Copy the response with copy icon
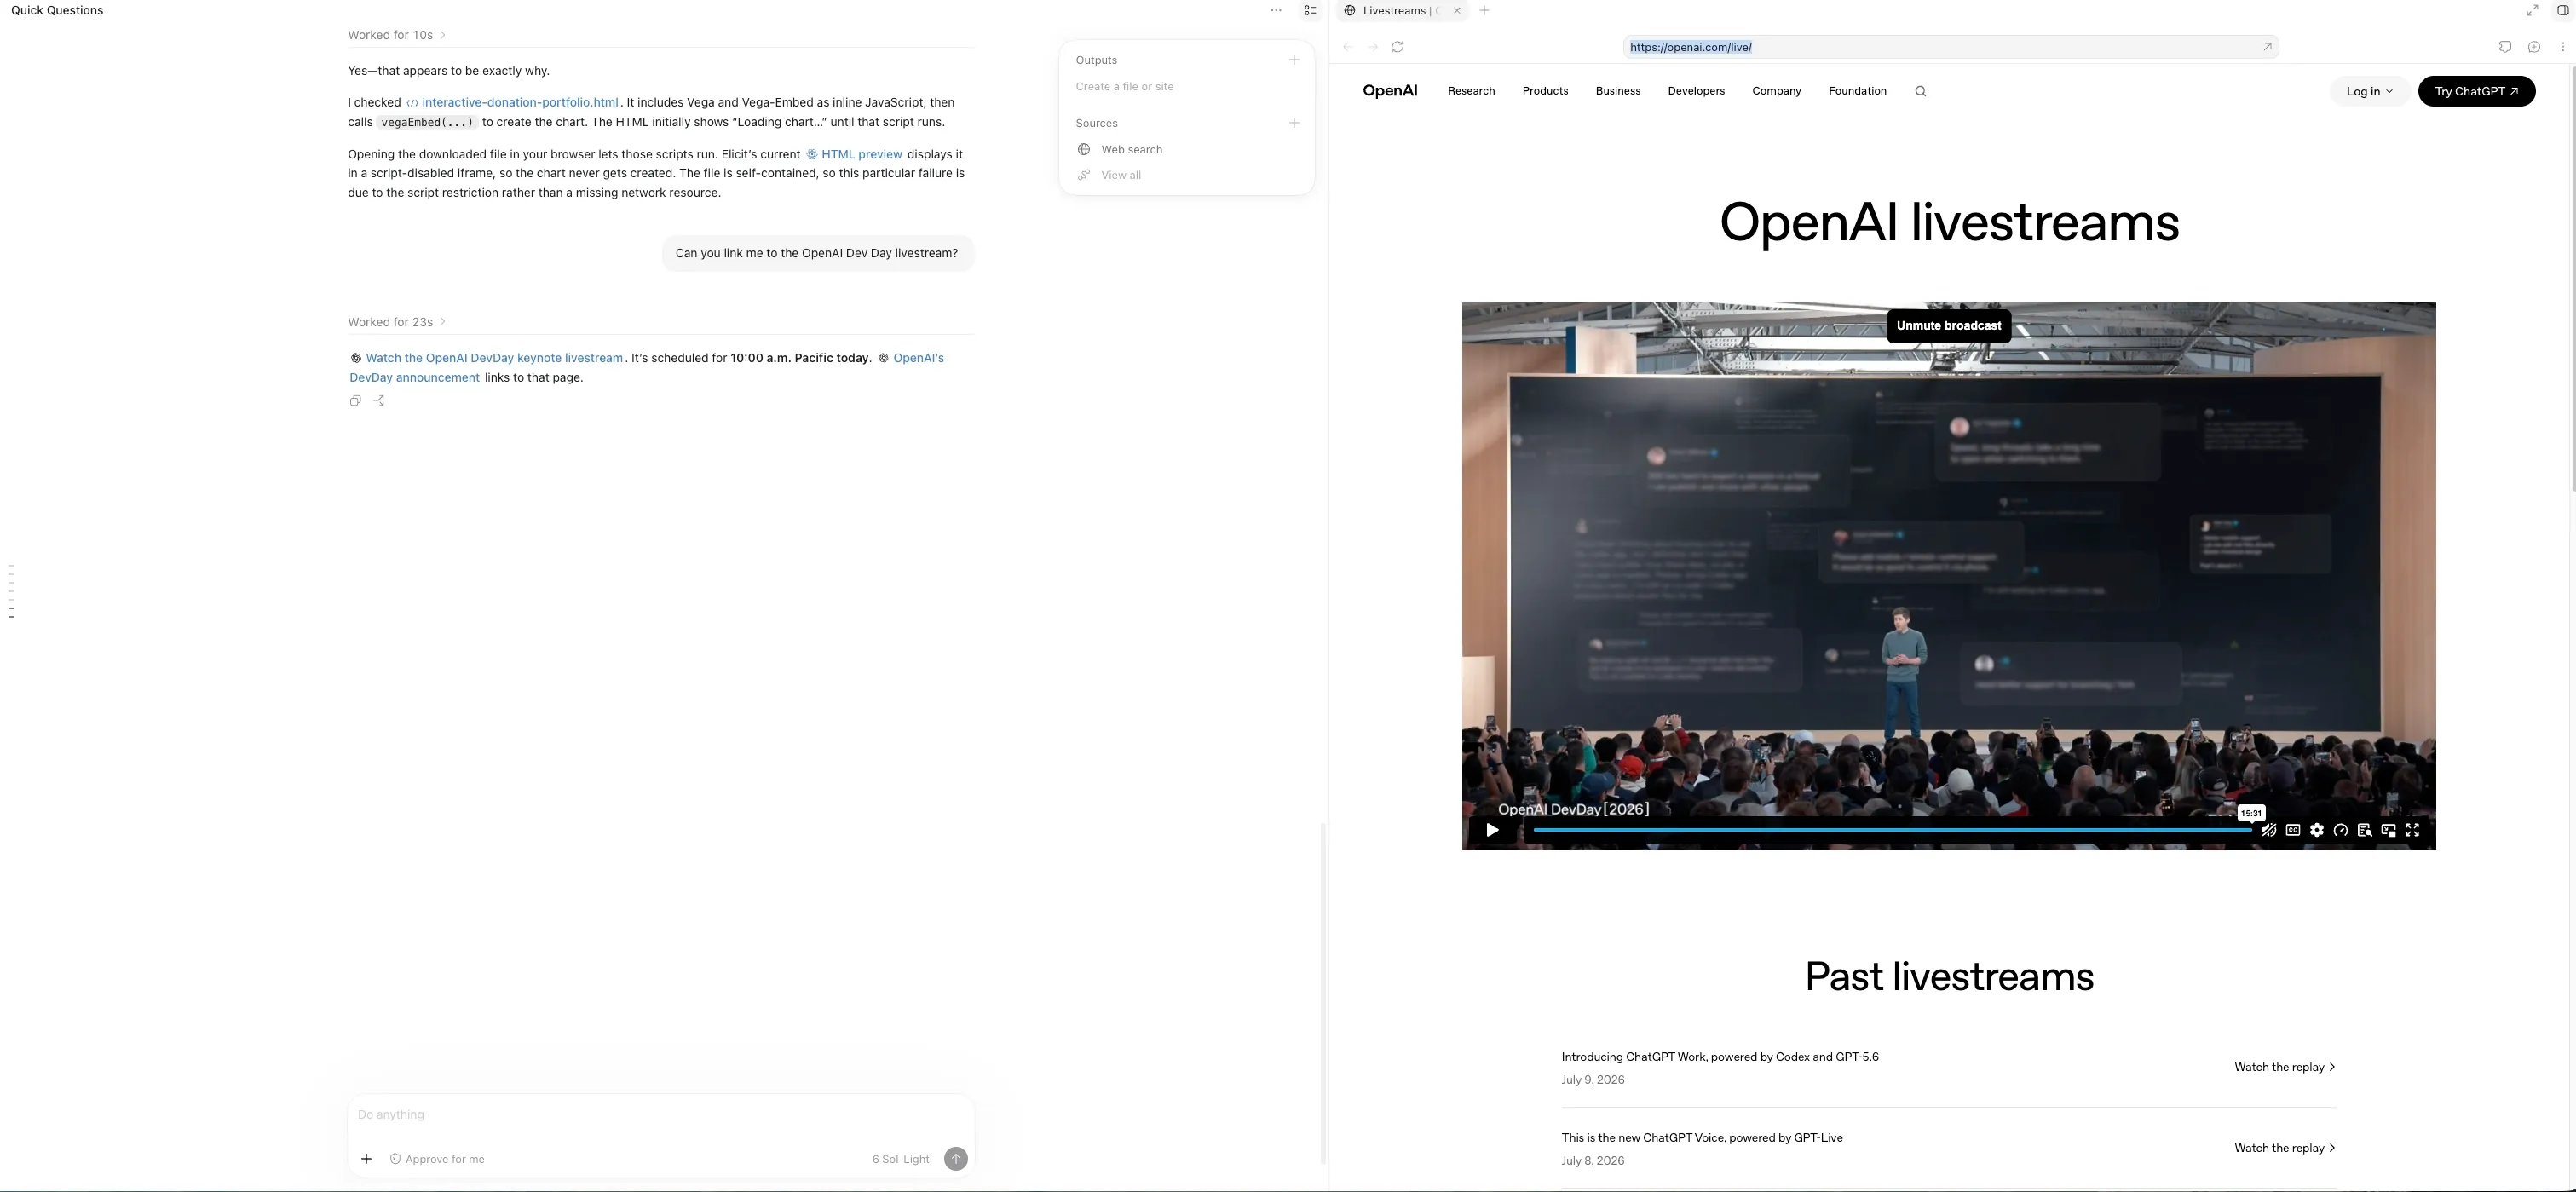Viewport: 2576px width, 1192px height. pyautogui.click(x=355, y=401)
